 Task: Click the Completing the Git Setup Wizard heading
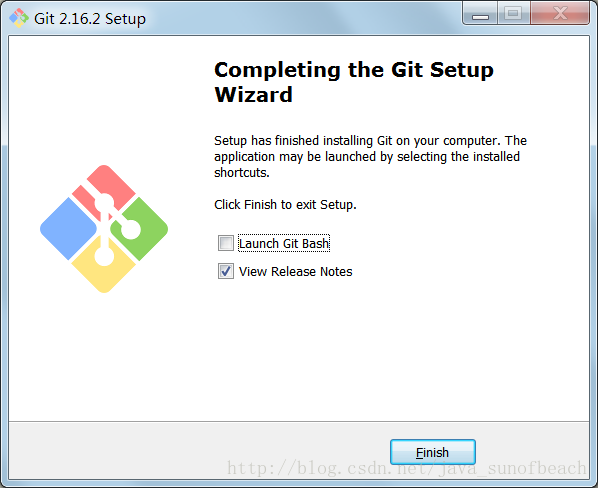(x=354, y=82)
